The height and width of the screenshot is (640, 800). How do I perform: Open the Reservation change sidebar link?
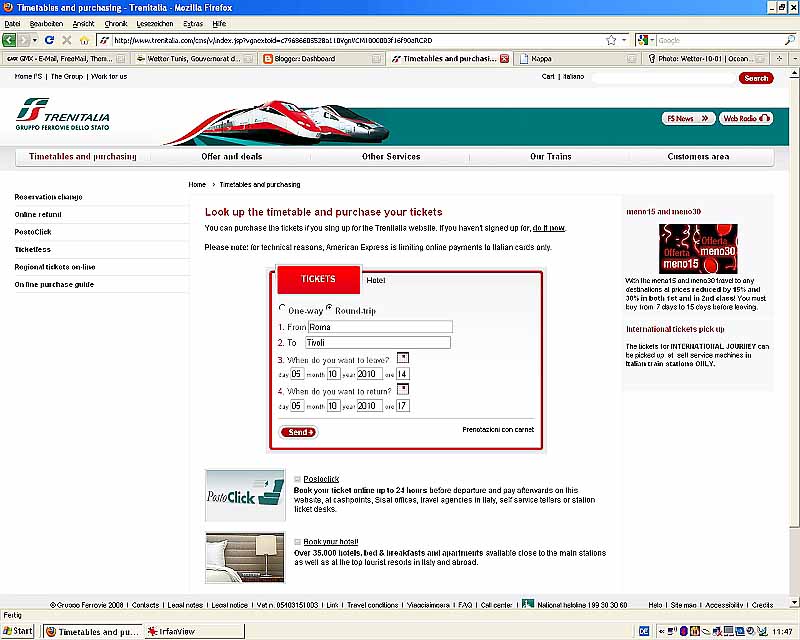[48, 197]
